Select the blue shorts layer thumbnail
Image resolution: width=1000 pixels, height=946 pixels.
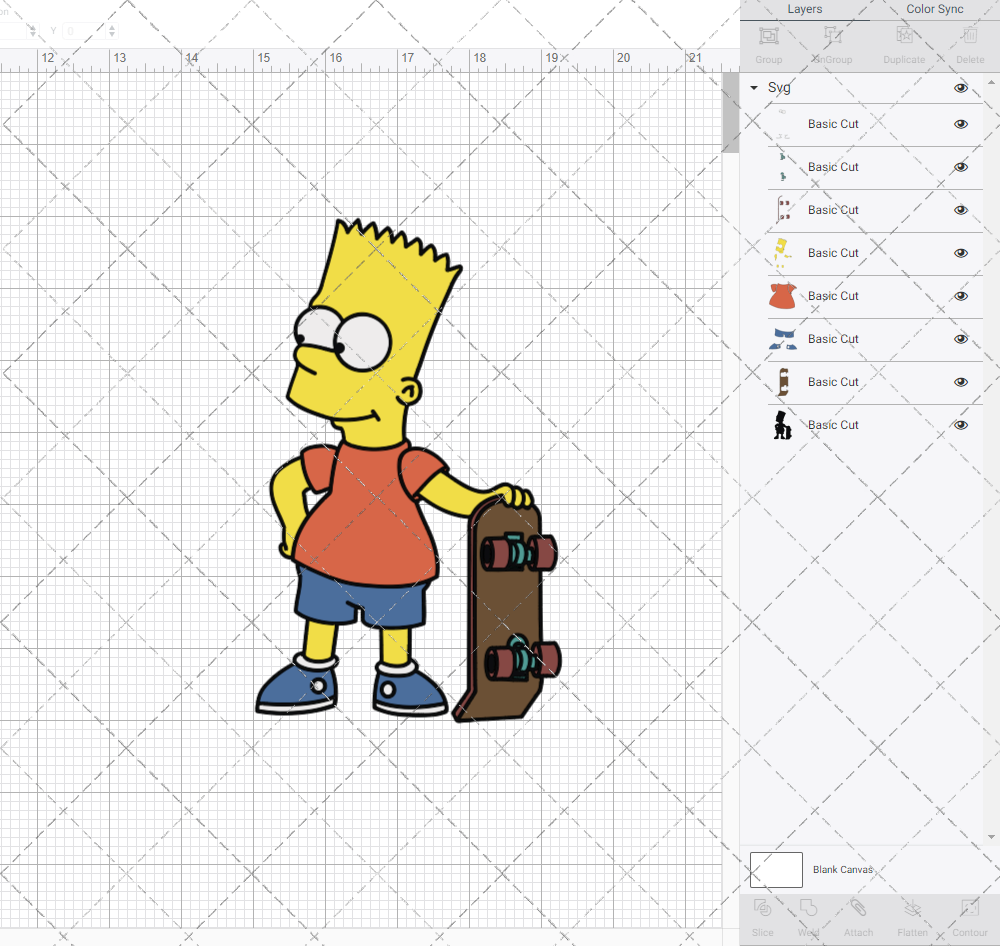click(783, 339)
